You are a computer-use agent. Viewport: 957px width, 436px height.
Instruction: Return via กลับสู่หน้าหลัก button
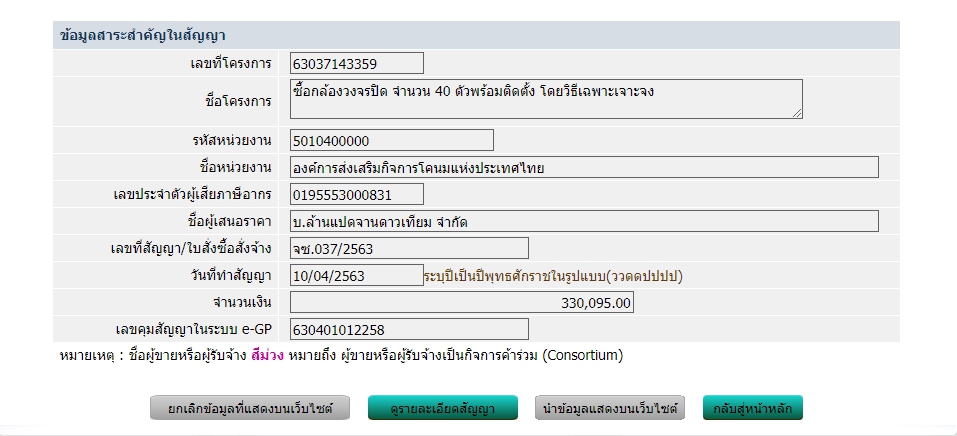(753, 408)
